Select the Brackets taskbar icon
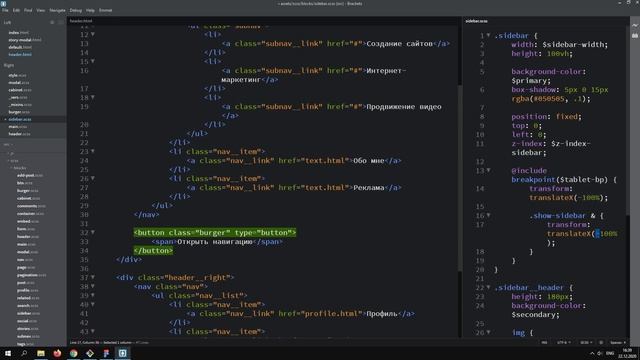This screenshot has width=640, height=360. (122, 353)
